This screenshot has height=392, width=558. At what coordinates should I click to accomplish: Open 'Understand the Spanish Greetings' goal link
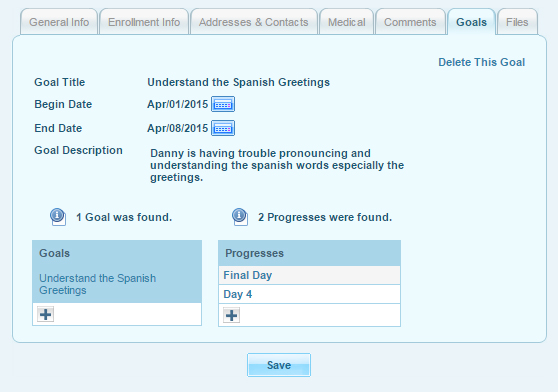pyautogui.click(x=98, y=284)
